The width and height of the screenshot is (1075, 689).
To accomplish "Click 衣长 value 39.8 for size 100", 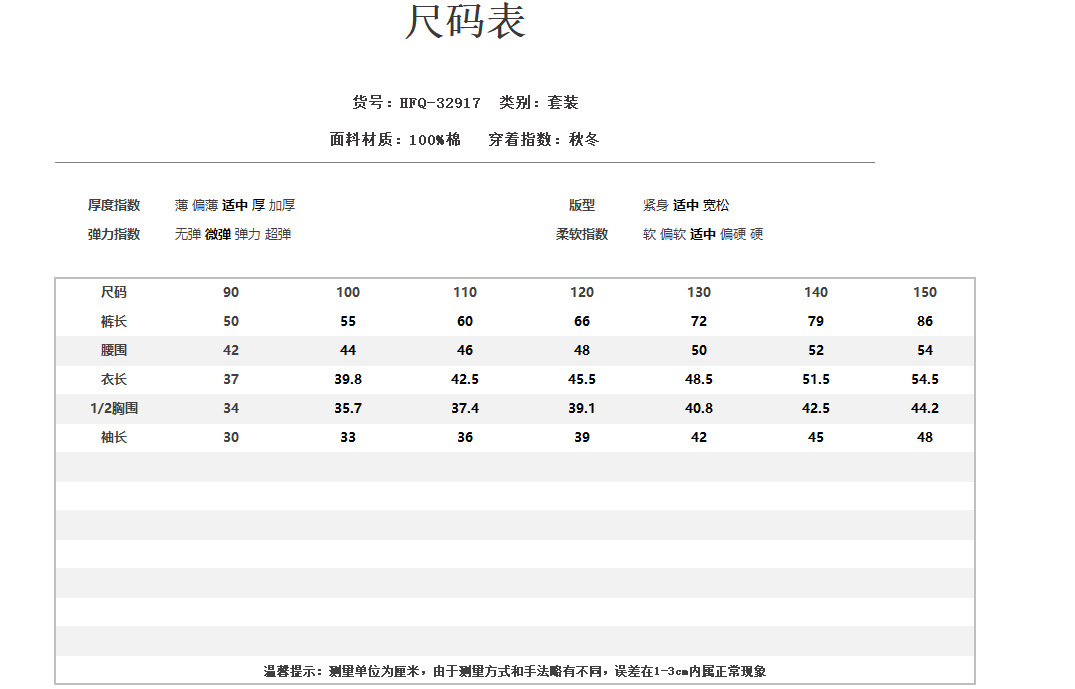I will pos(348,379).
